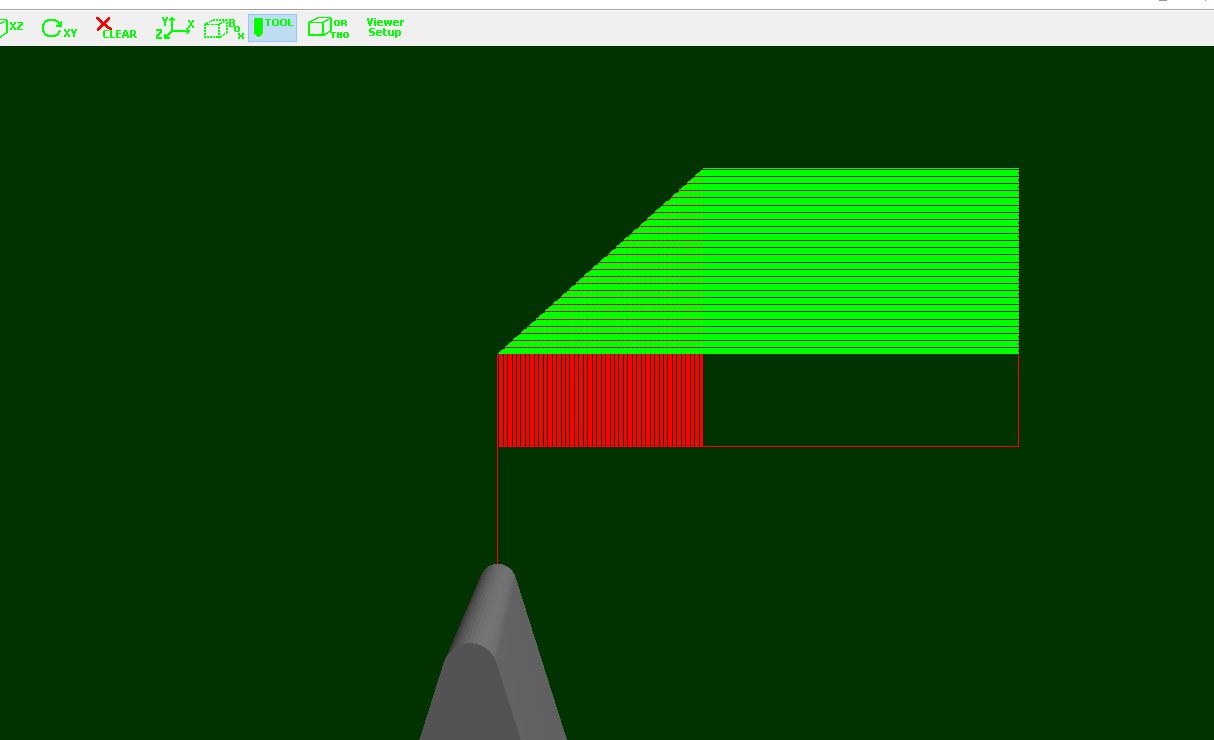Switch to the XZ plane view
Screen dimensions: 1214x740
coord(11,28)
